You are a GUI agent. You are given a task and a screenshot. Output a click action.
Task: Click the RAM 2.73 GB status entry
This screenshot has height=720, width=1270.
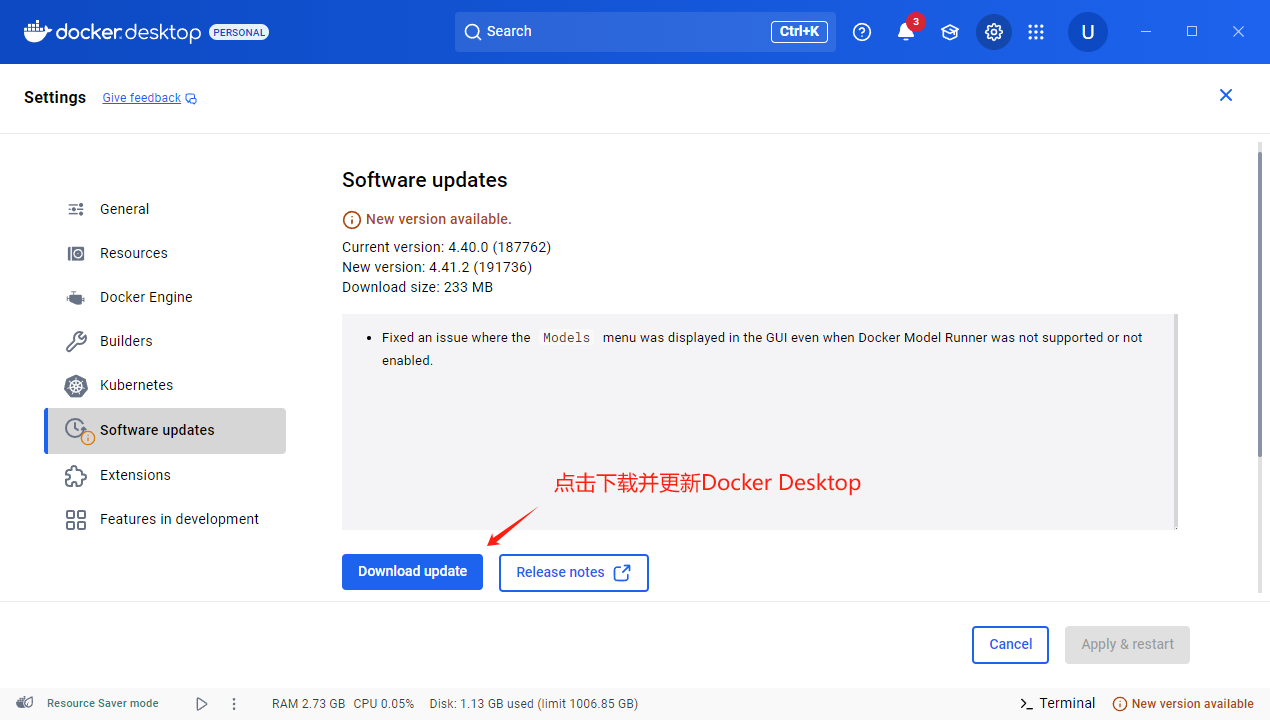pyautogui.click(x=309, y=704)
